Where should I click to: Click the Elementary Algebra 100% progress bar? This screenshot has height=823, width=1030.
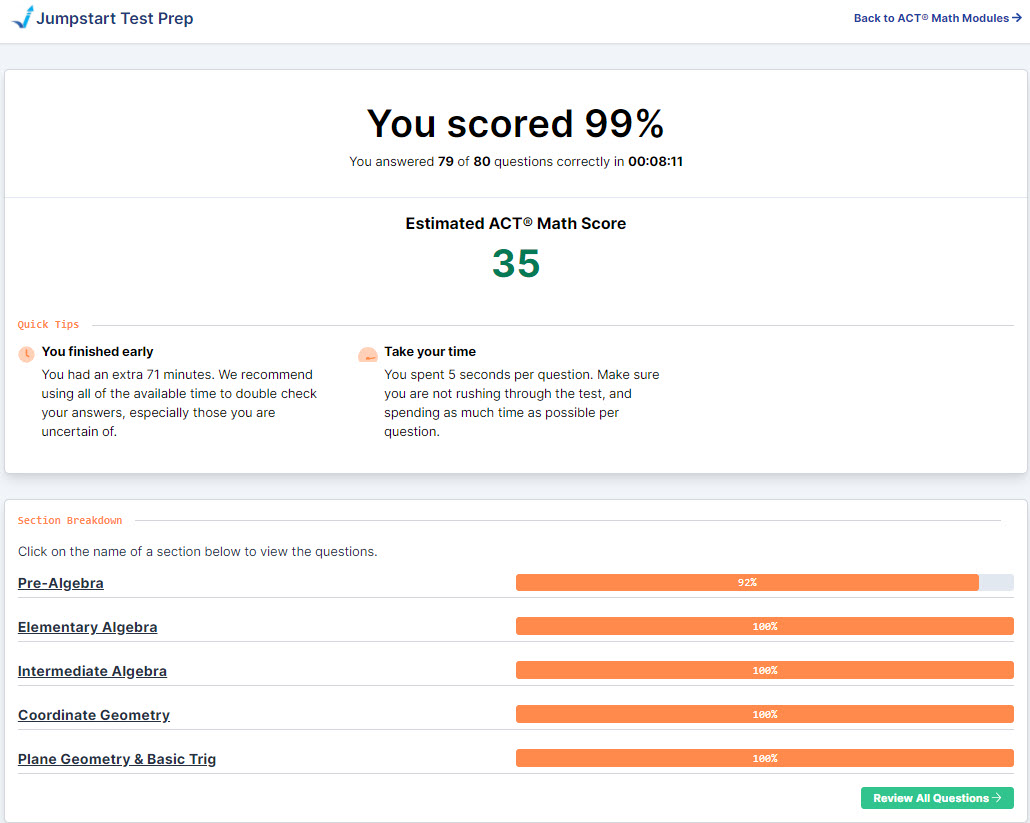pos(764,626)
